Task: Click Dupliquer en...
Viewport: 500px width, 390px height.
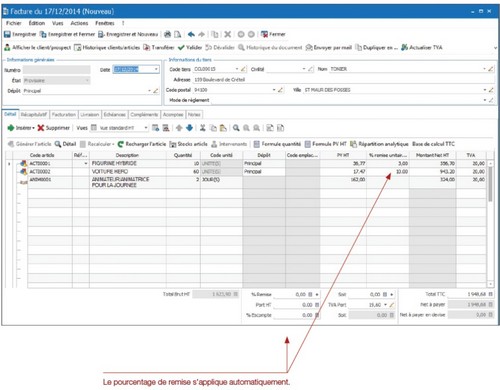Action: point(376,48)
